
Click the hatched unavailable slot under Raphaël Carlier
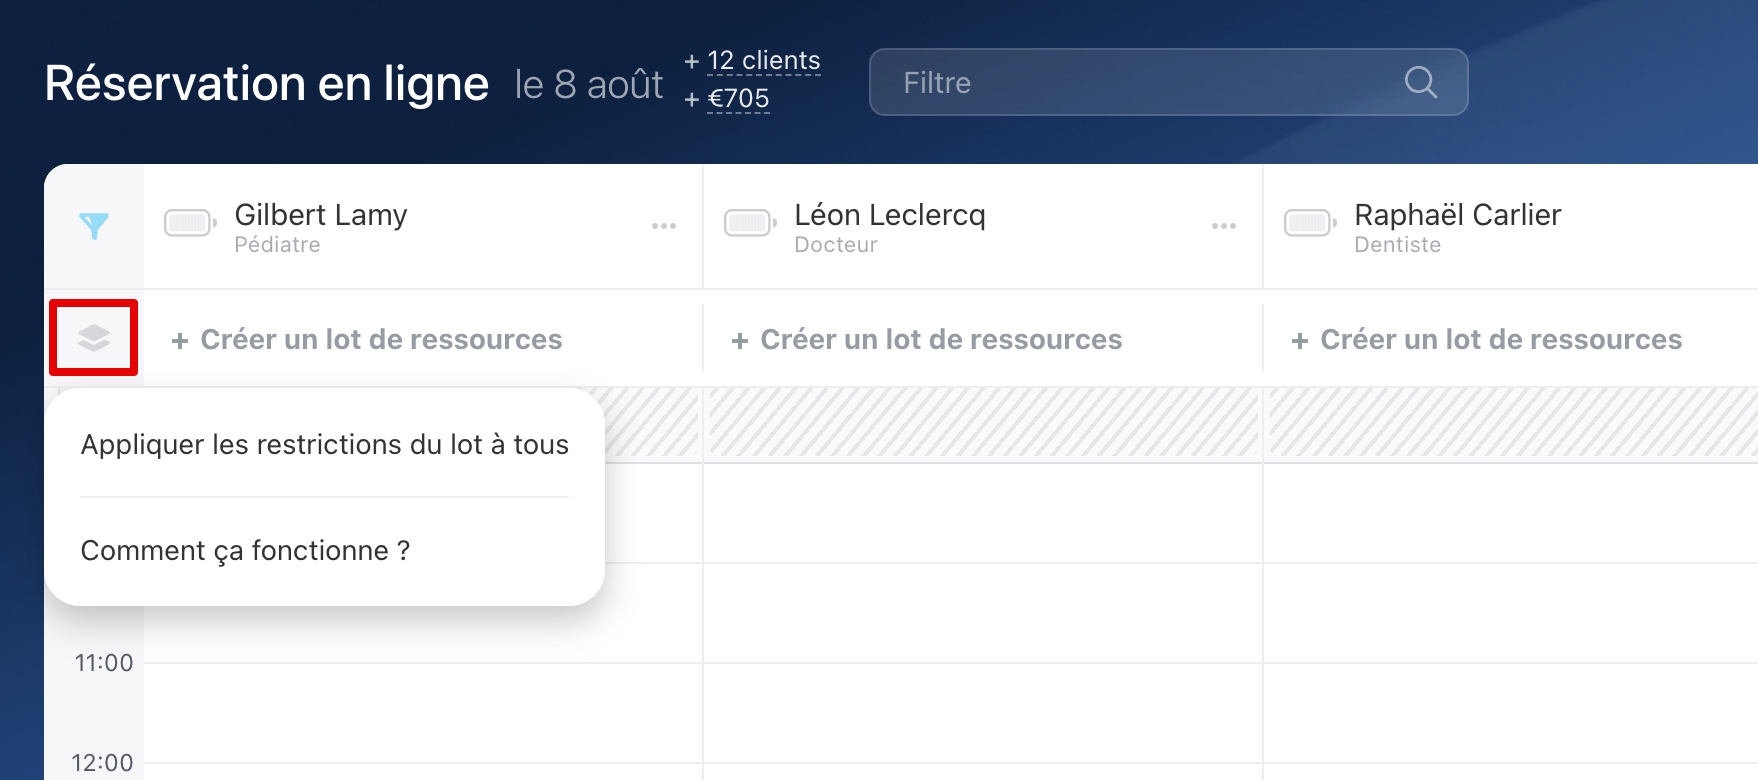[1510, 424]
